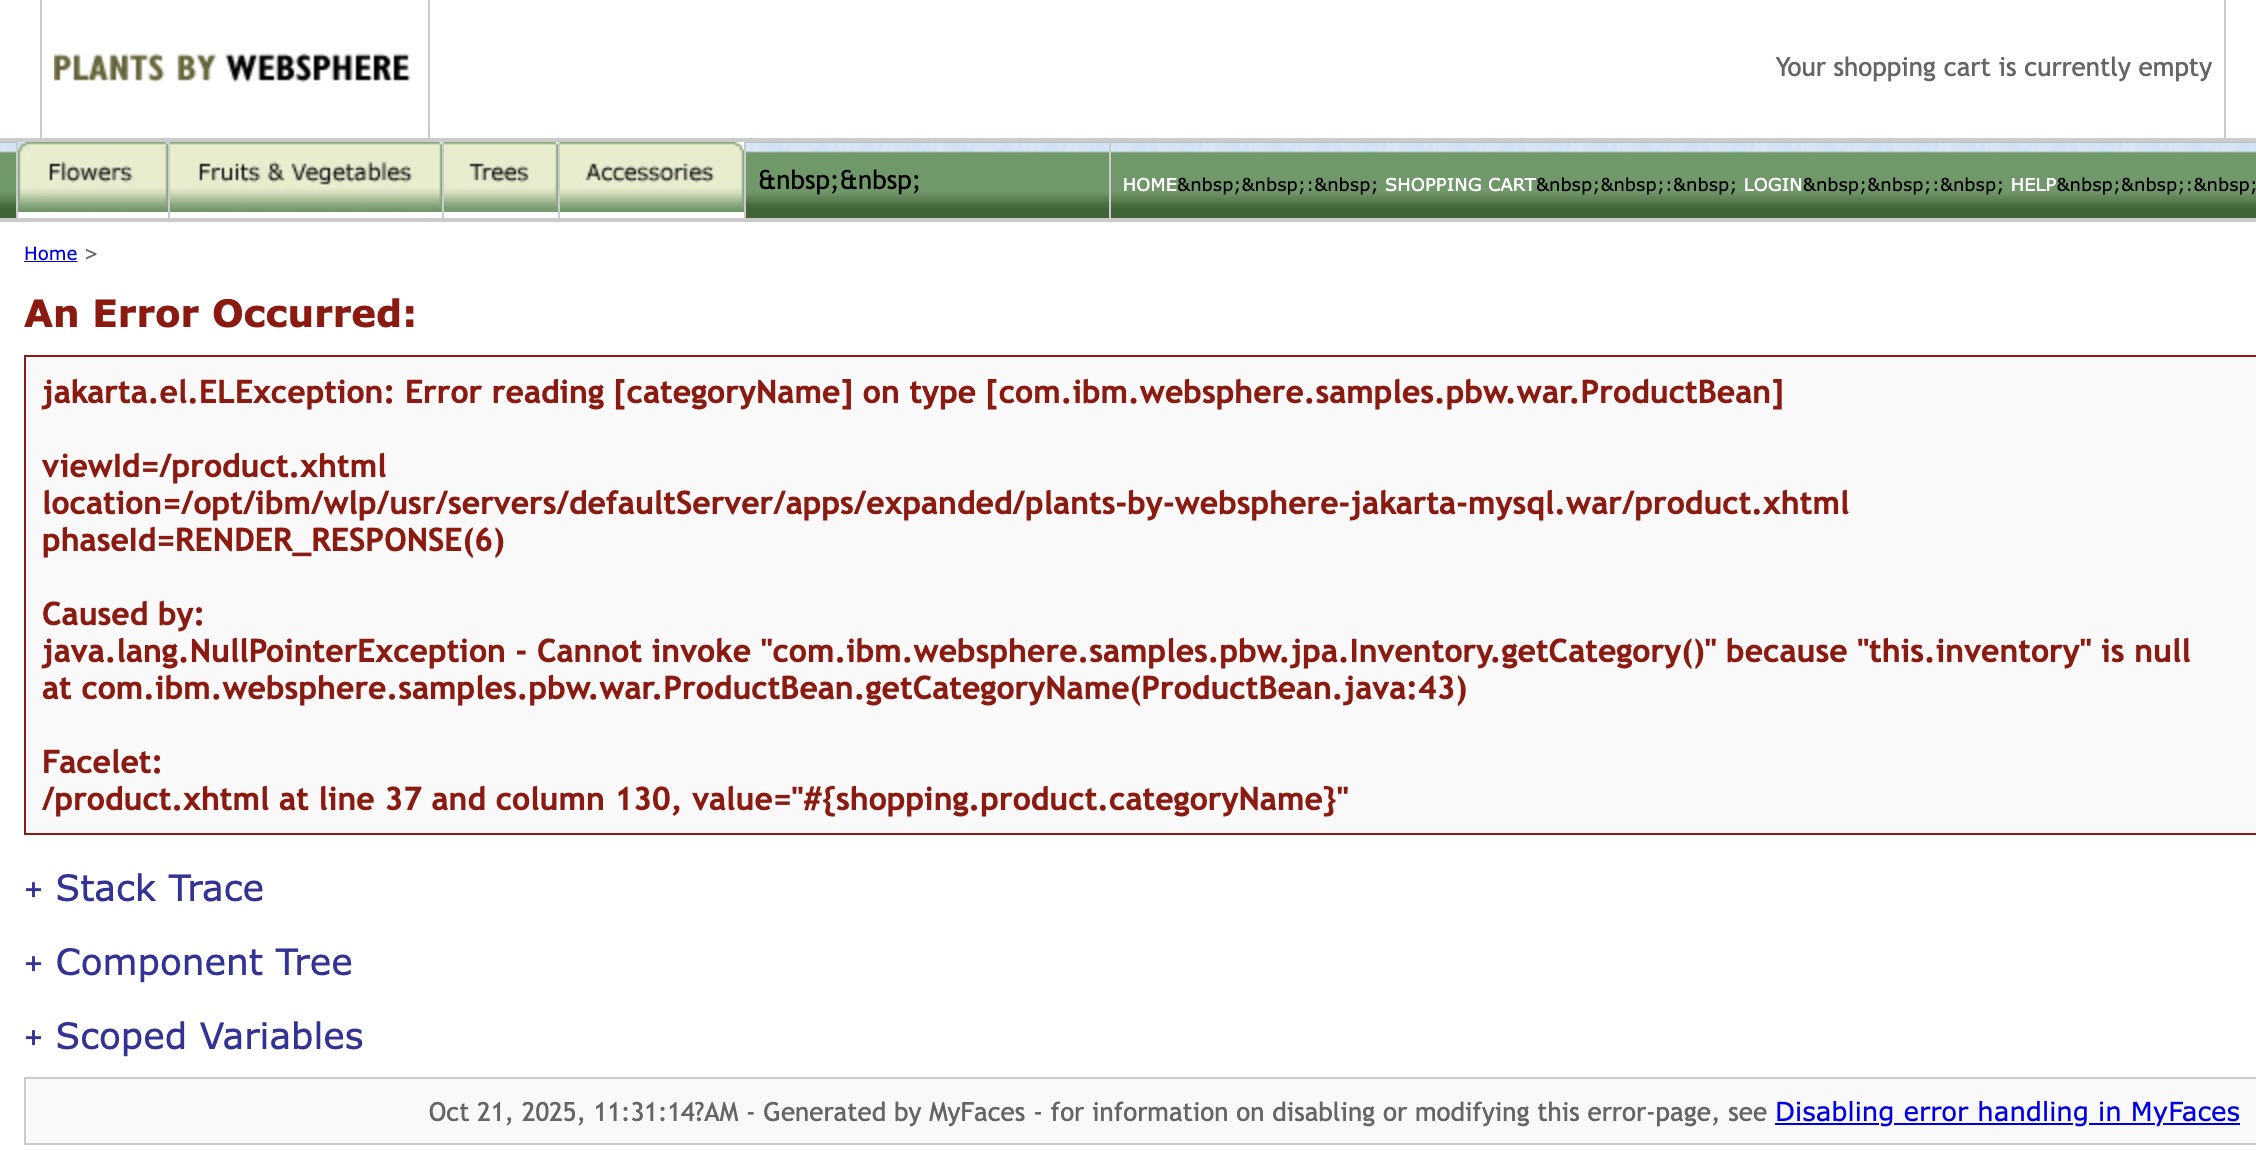Open the Fruits & Vegetables tab
The height and width of the screenshot is (1156, 2256).
pyautogui.click(x=304, y=173)
